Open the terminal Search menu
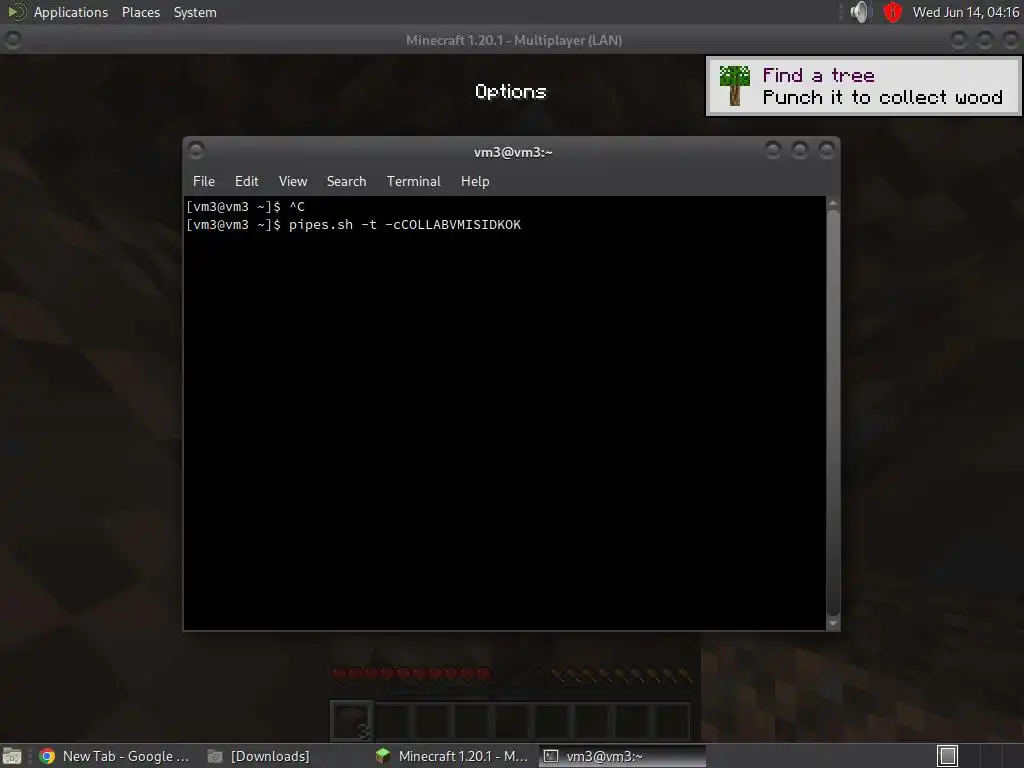This screenshot has width=1024, height=768. tap(346, 182)
